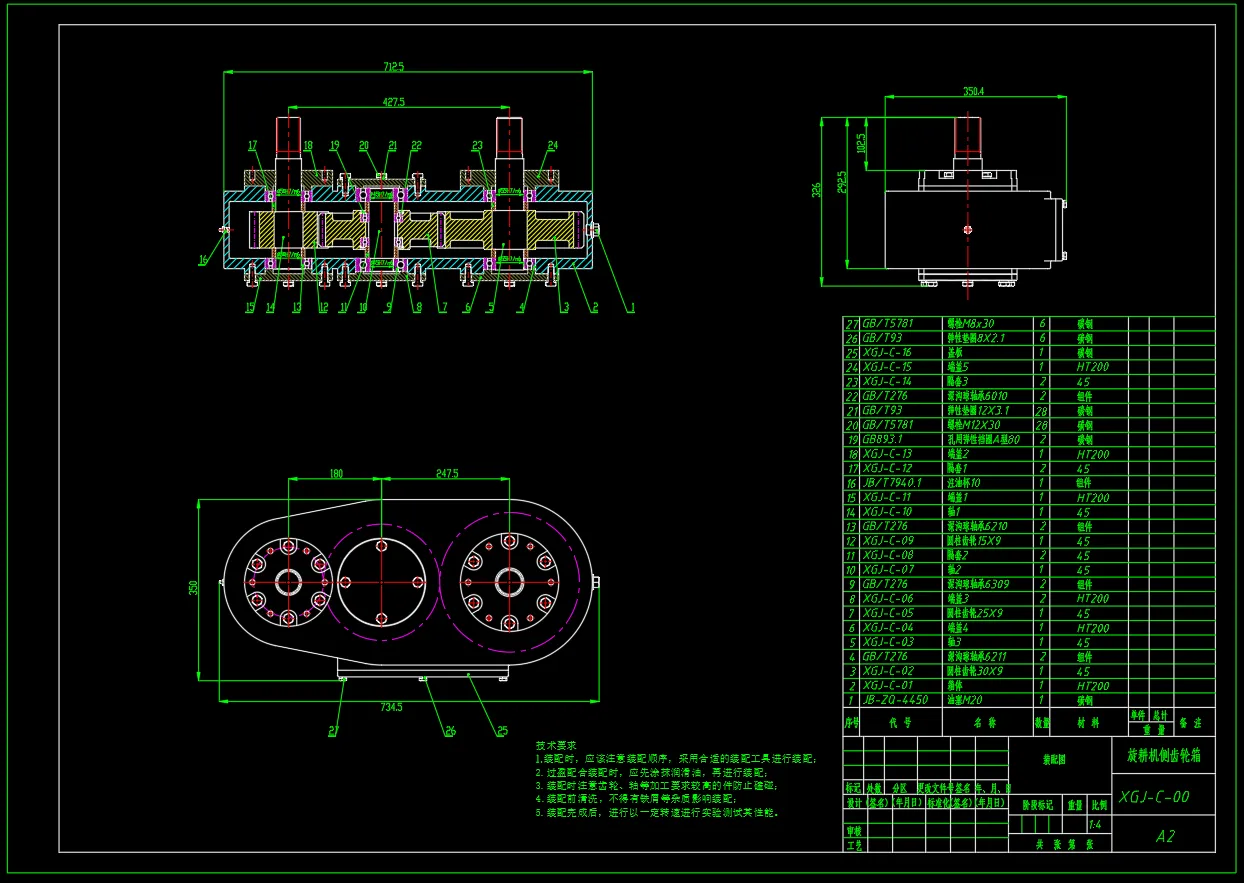The width and height of the screenshot is (1244, 883).
Task: Select drawing number XGJ-C-00 in title block
Action: 1155,797
